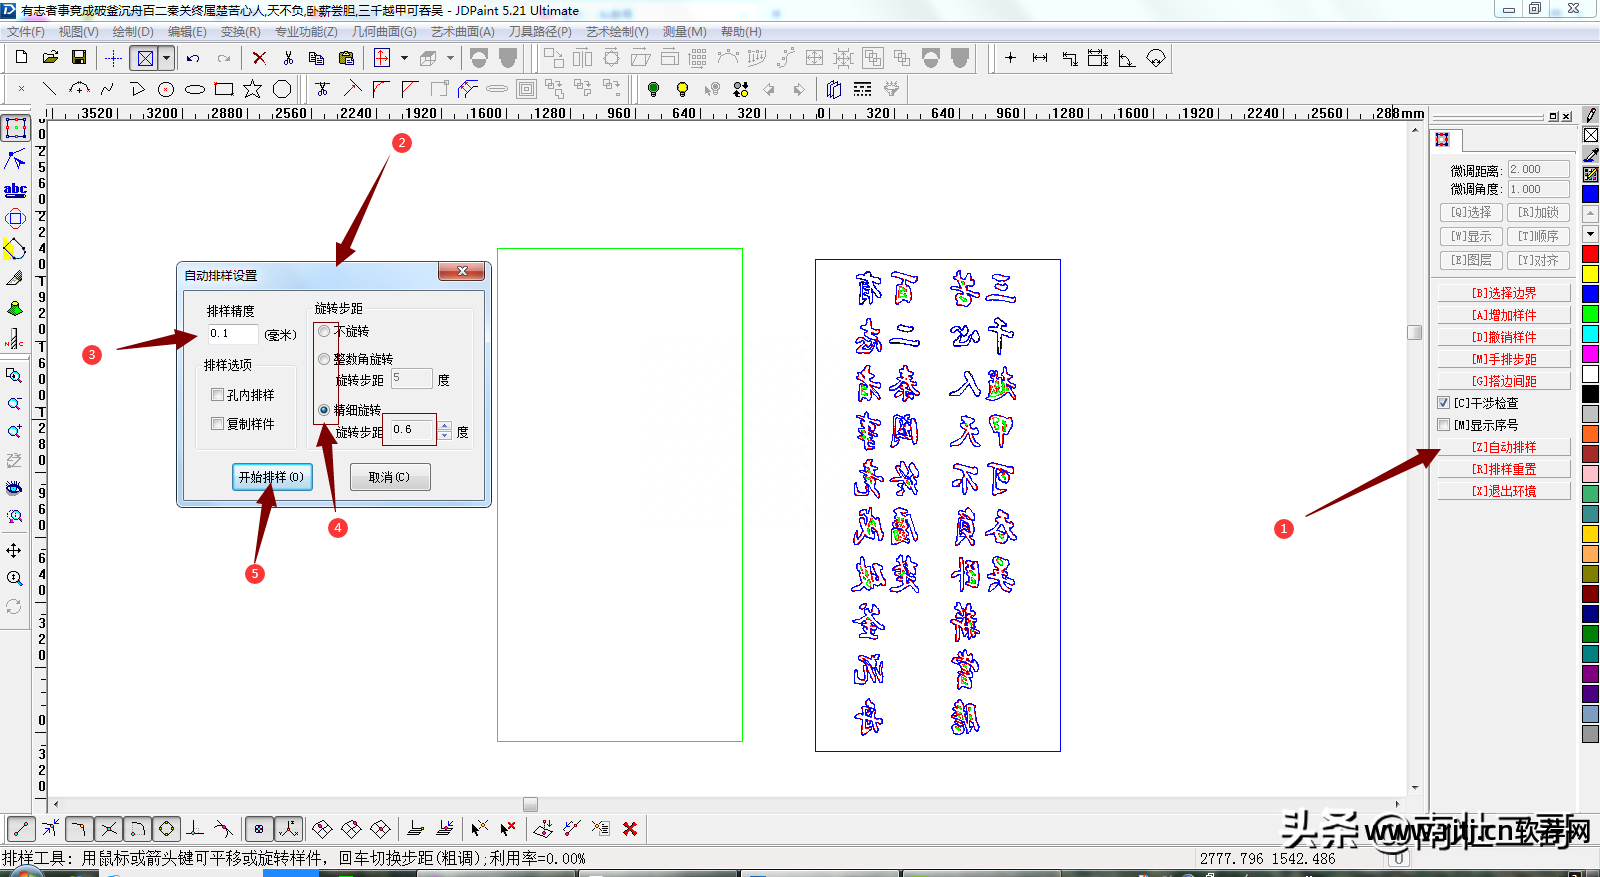Click the [Z]自动排样 button
The width and height of the screenshot is (1600, 877).
tap(1503, 447)
